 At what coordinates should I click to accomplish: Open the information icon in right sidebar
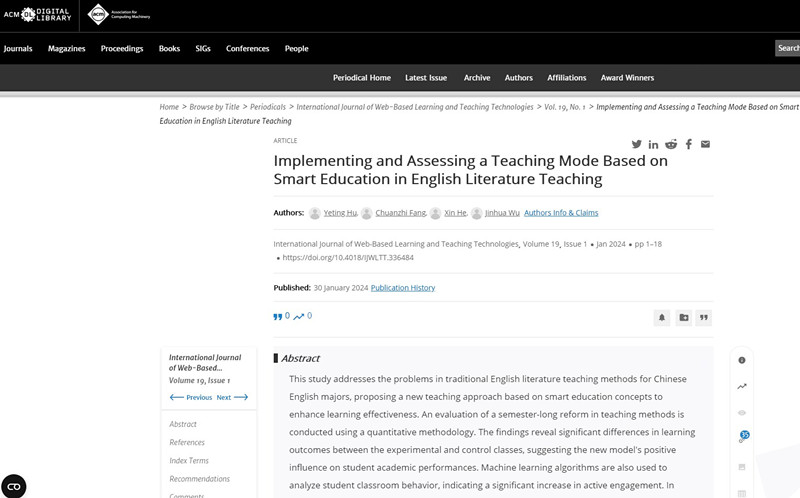pos(742,360)
